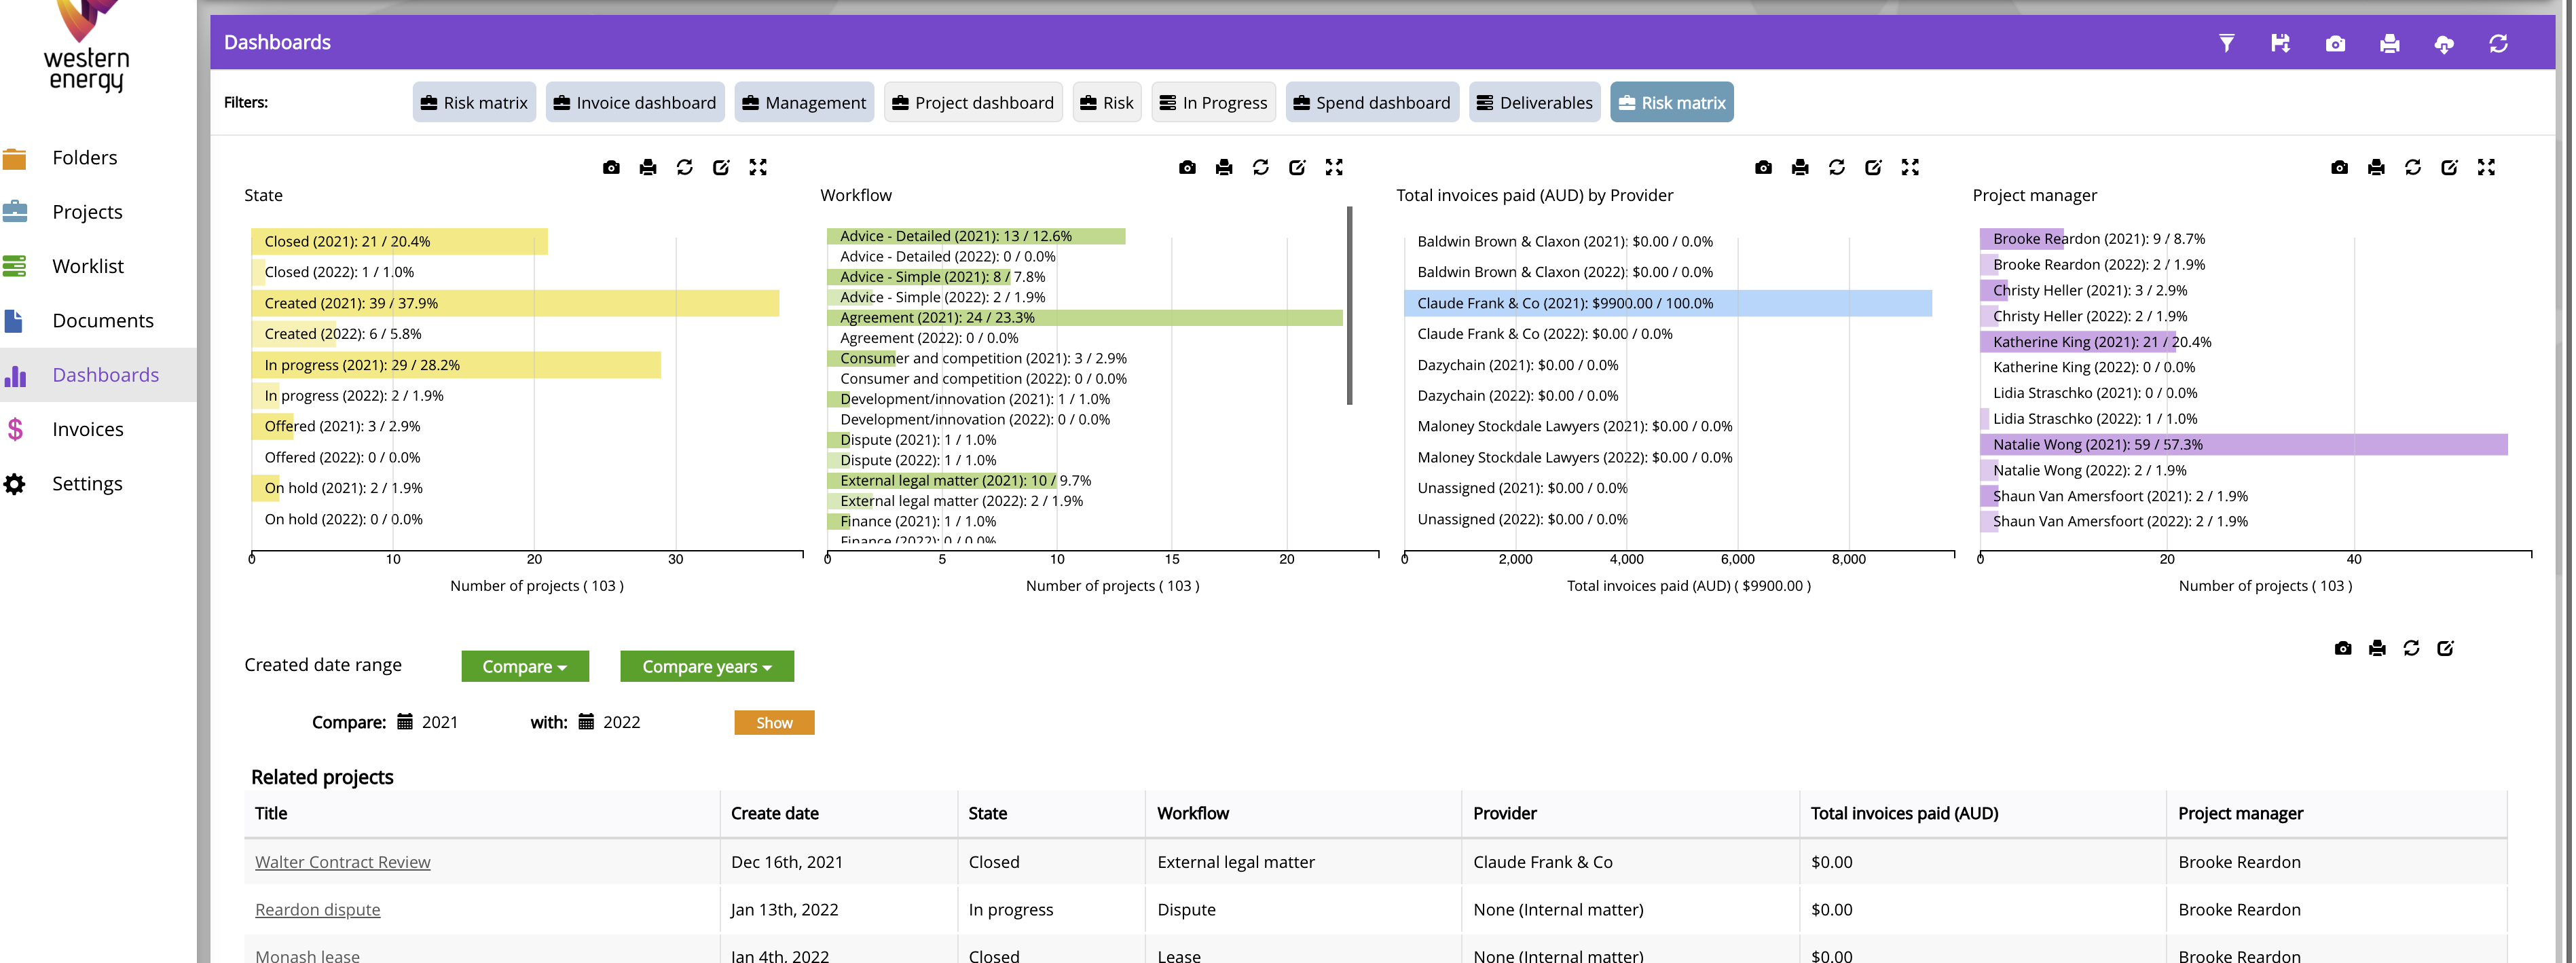Edit the Created date range panel
The image size is (2576, 963).
(x=2445, y=648)
